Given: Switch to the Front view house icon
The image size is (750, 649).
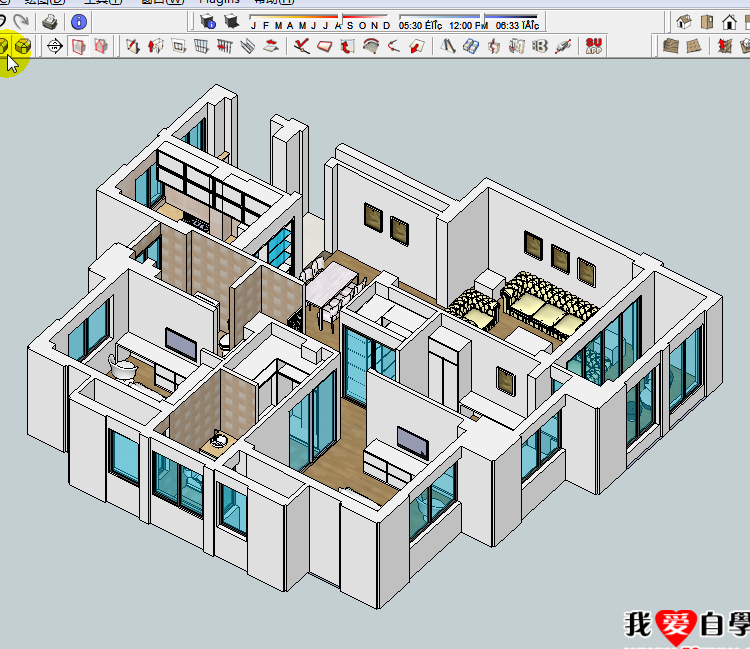Looking at the screenshot, I should [730, 21].
